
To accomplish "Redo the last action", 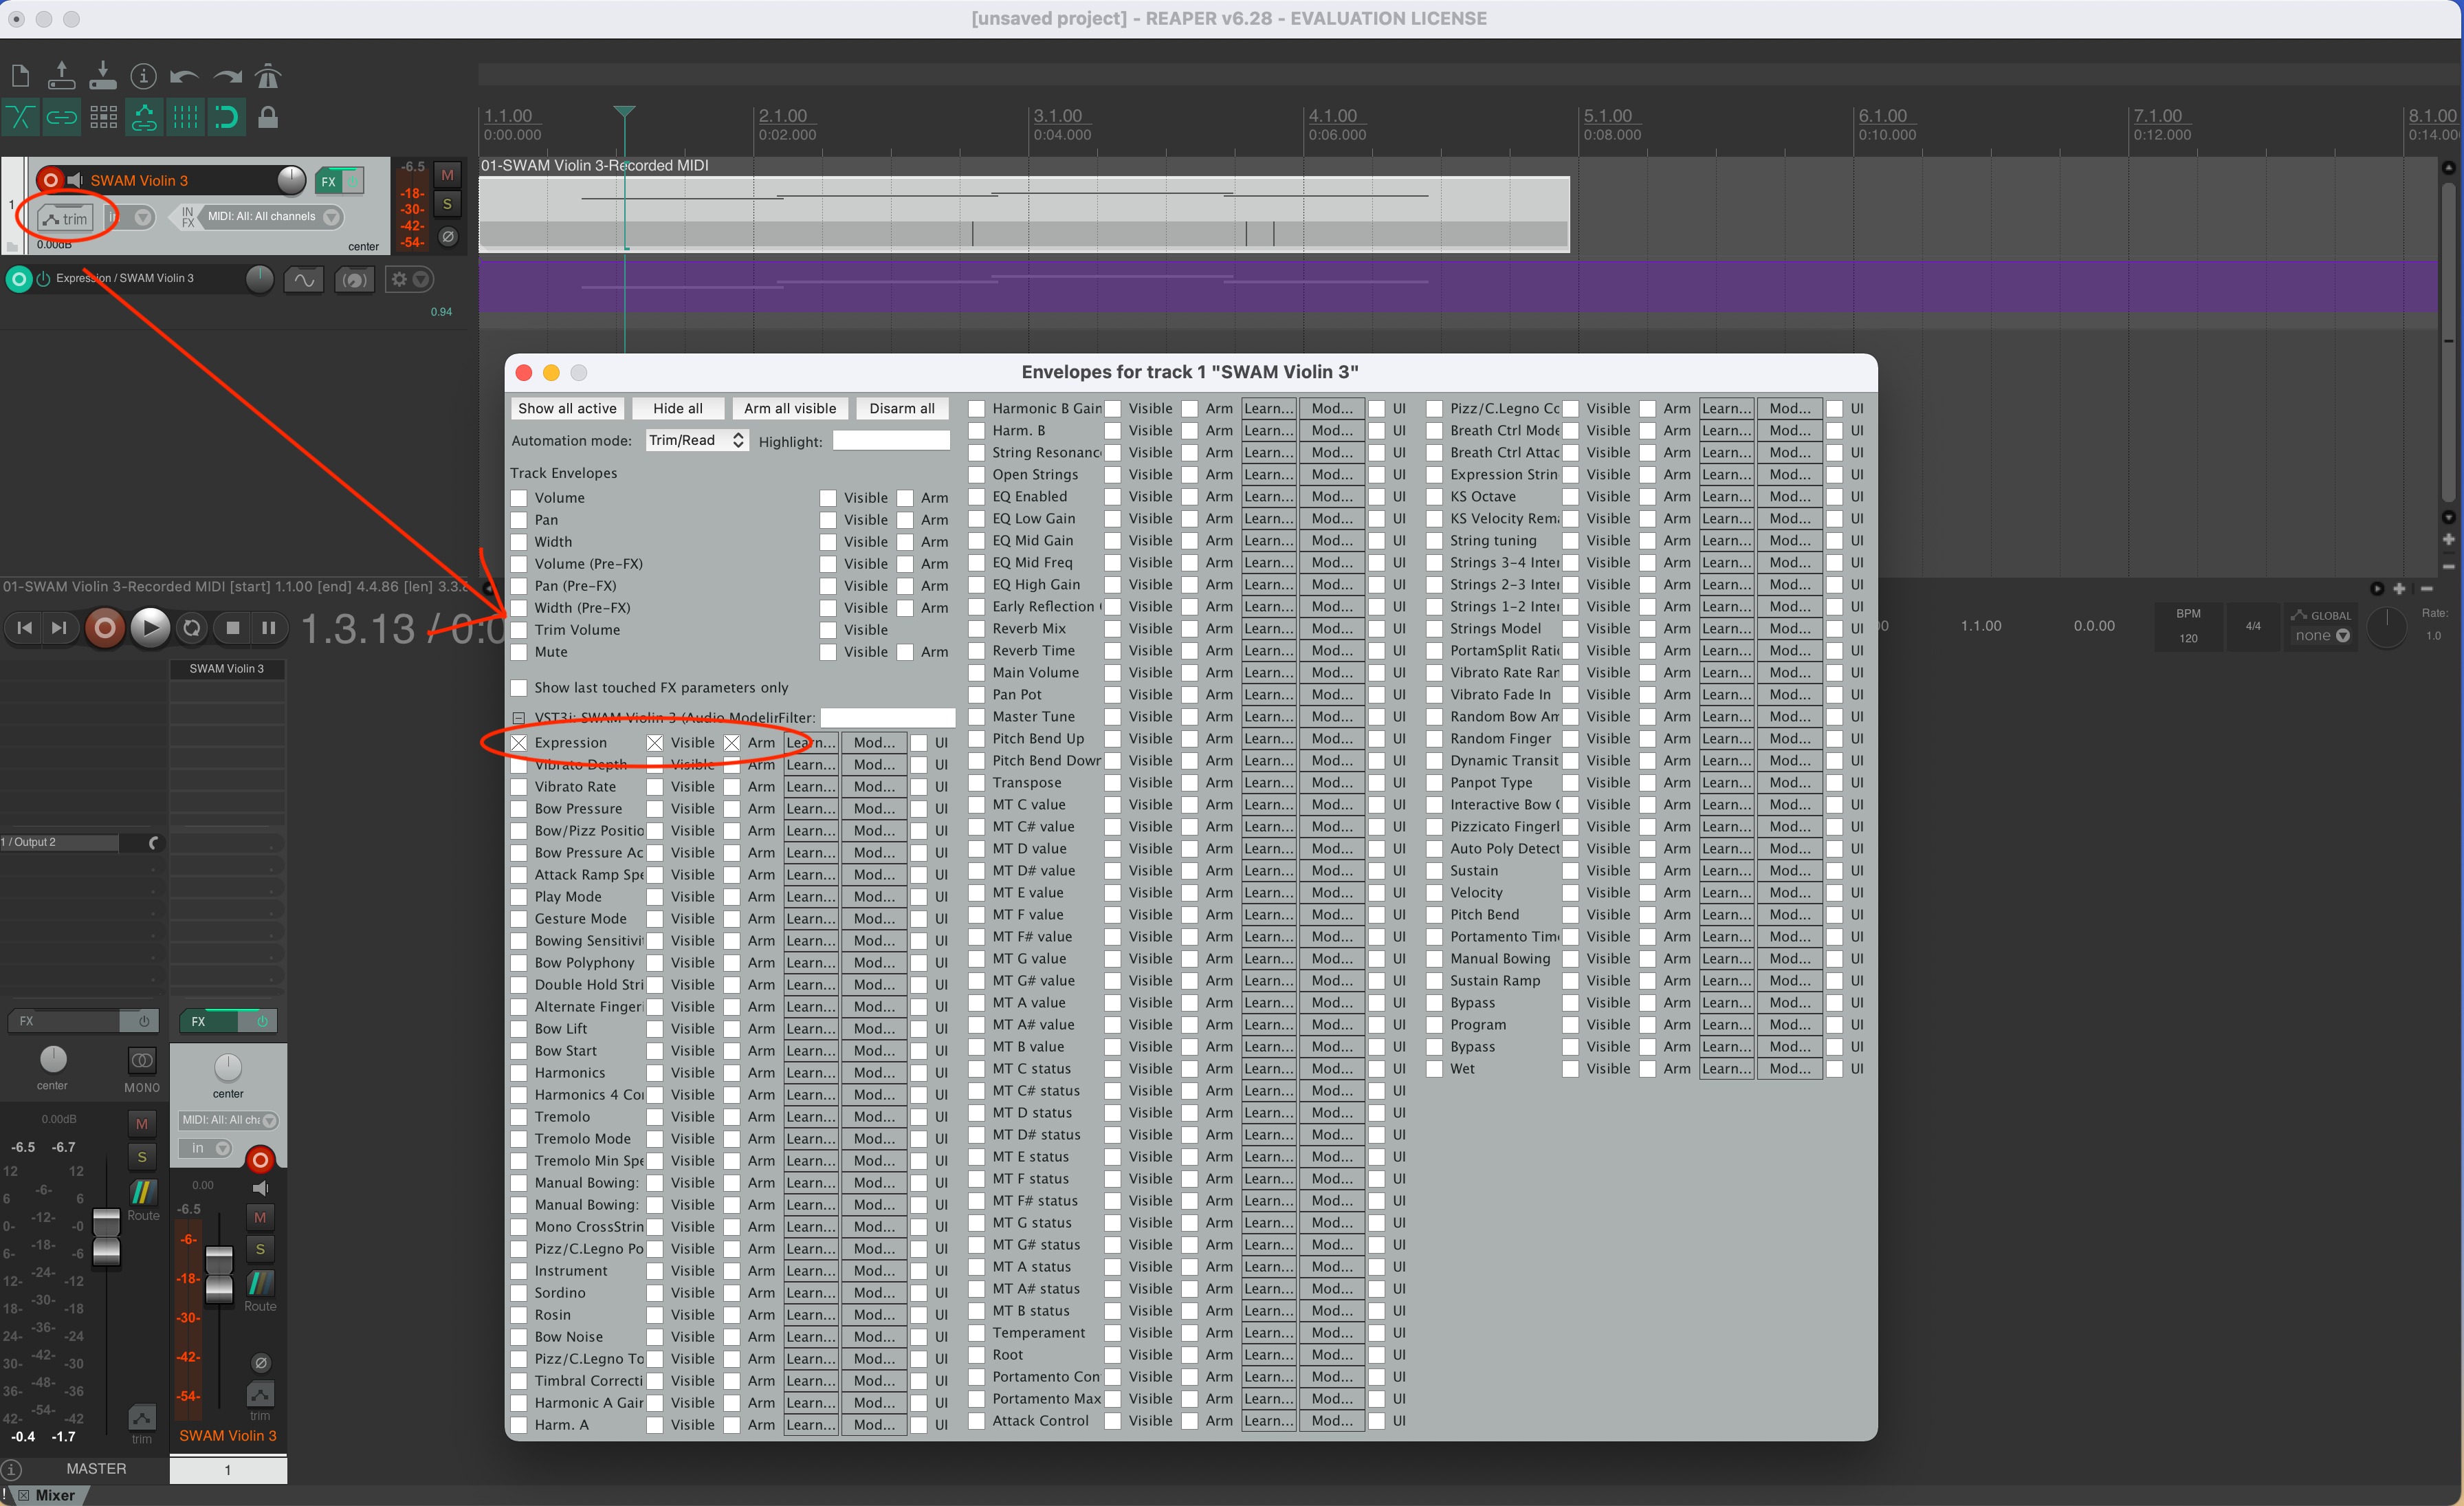I will (227, 76).
